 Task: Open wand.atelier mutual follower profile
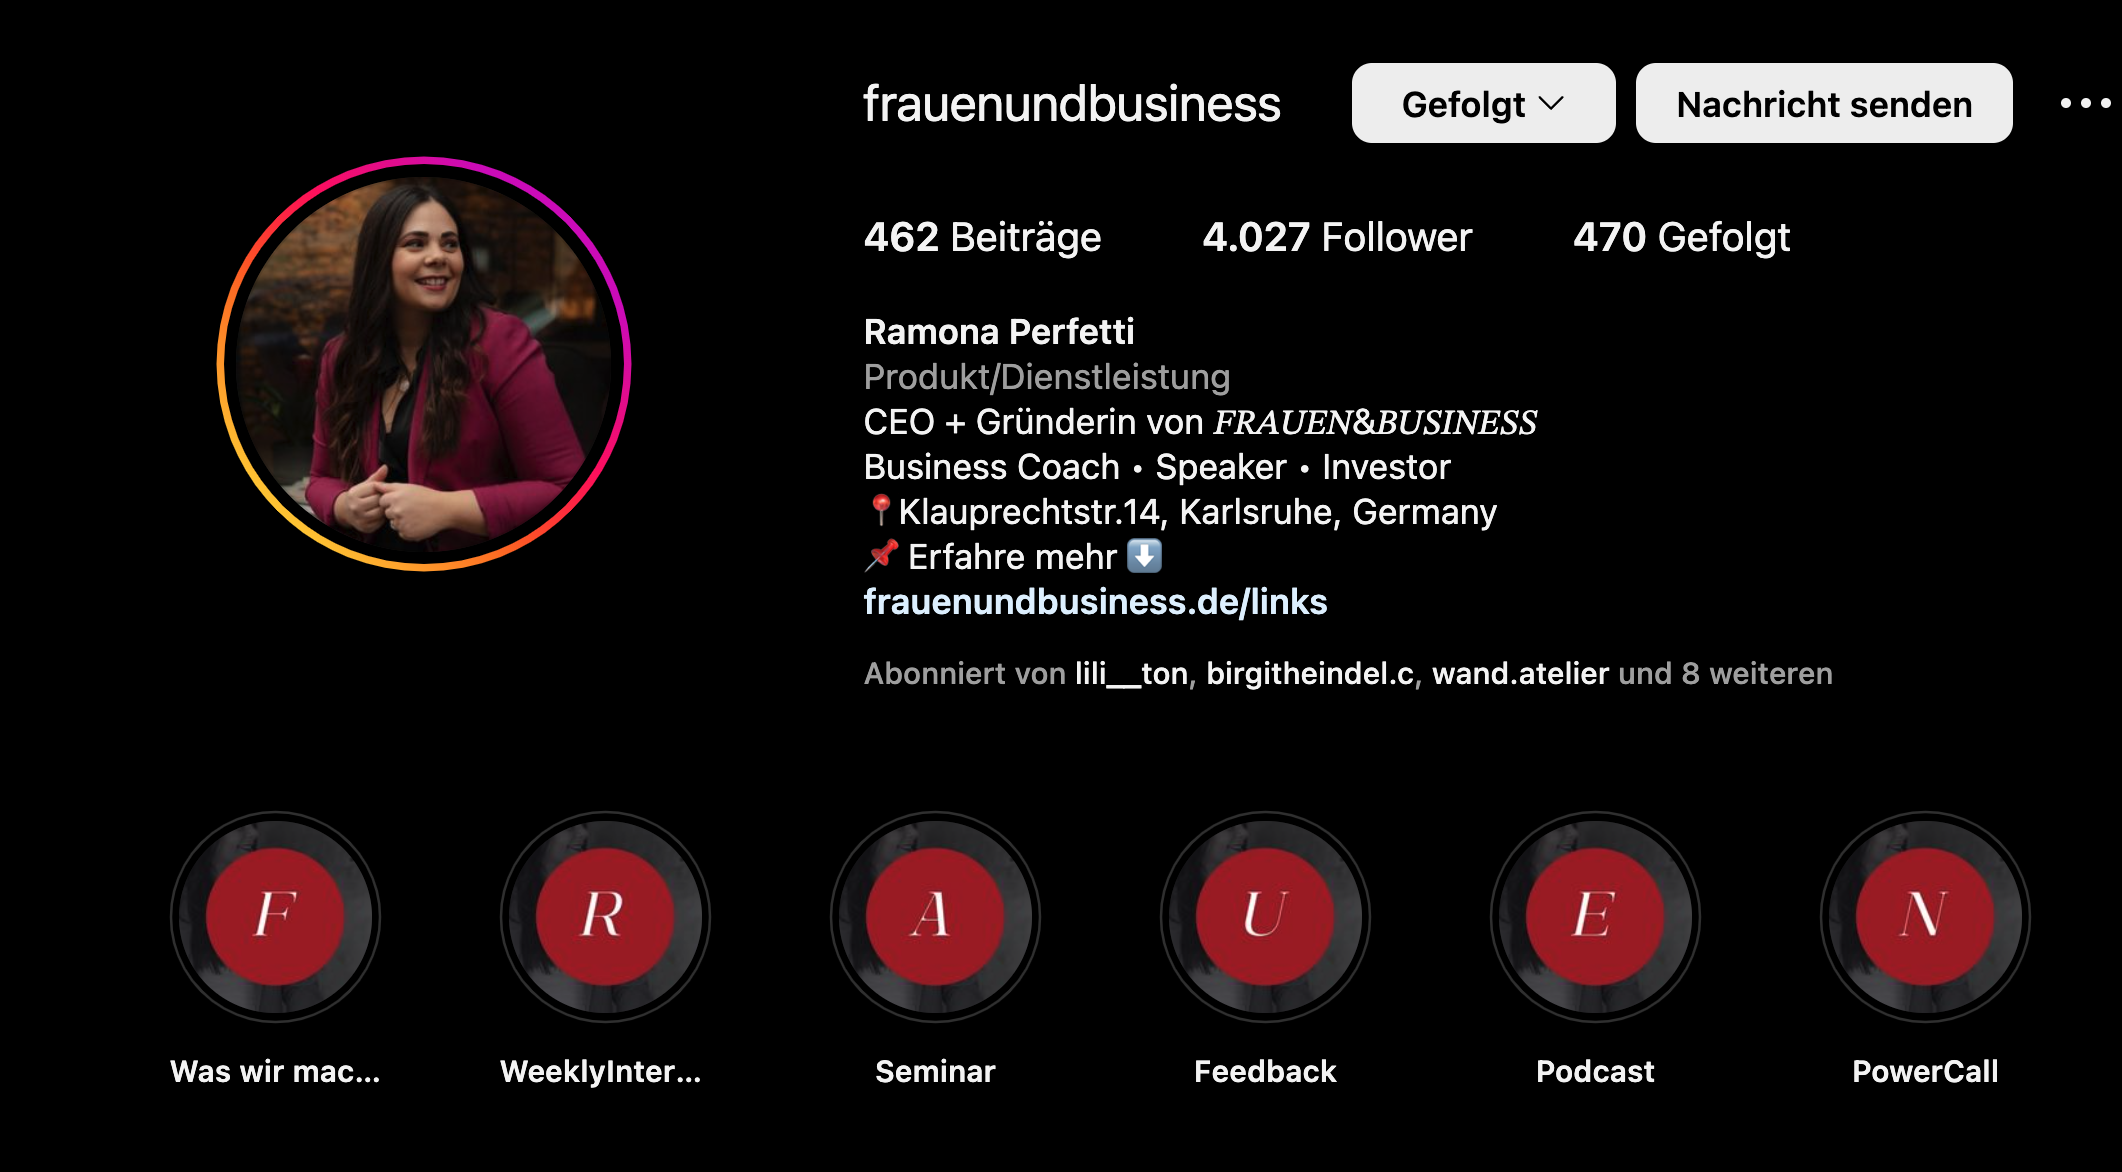pyautogui.click(x=1520, y=674)
